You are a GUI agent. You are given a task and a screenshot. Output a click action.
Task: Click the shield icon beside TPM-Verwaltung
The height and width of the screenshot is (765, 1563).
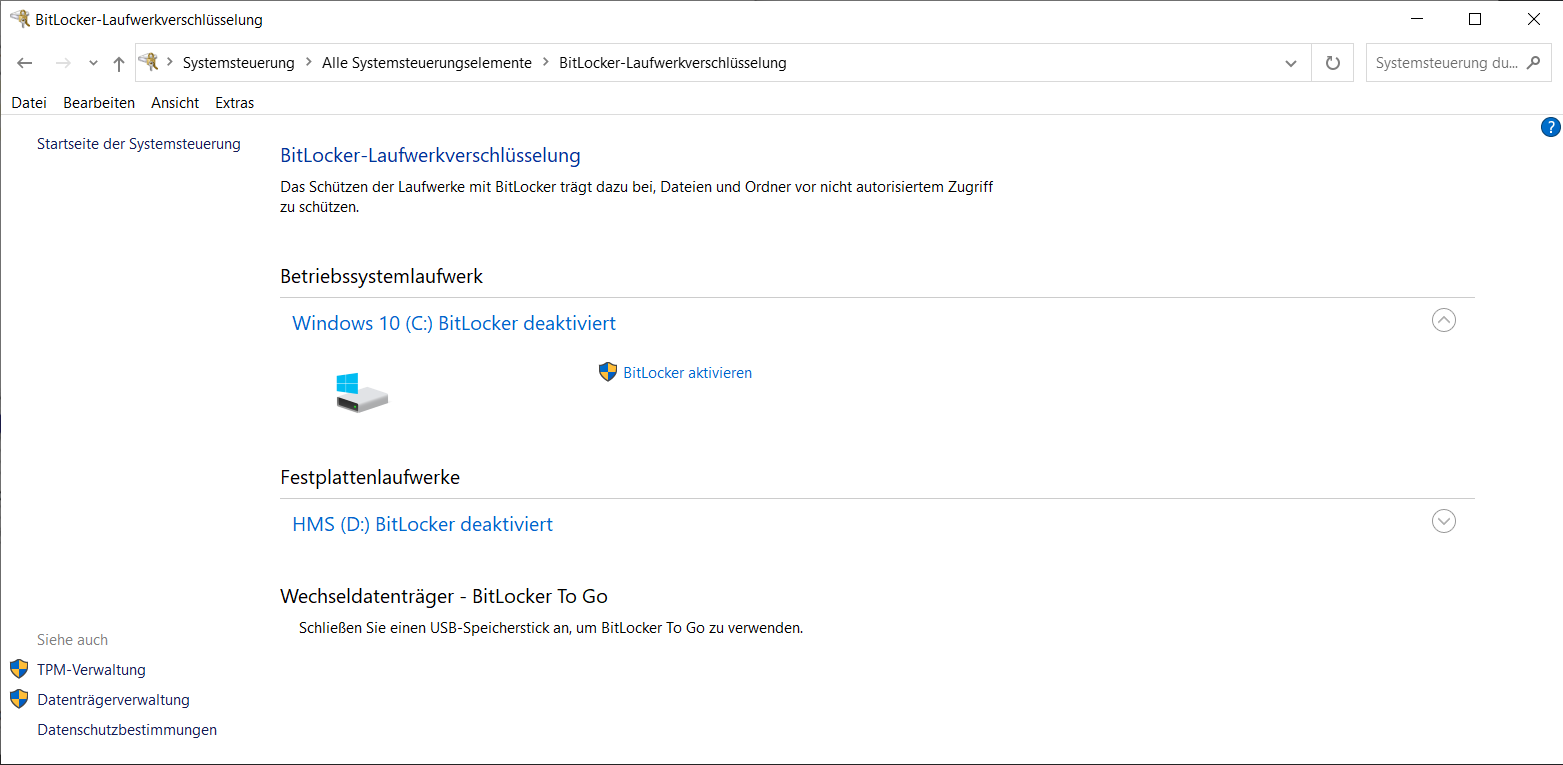click(19, 669)
